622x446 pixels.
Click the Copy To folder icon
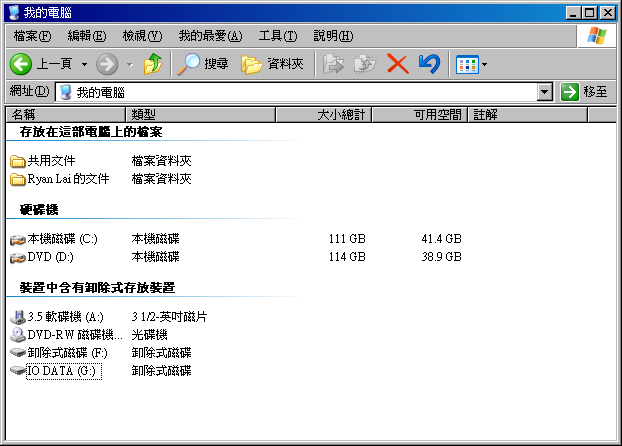click(x=365, y=64)
